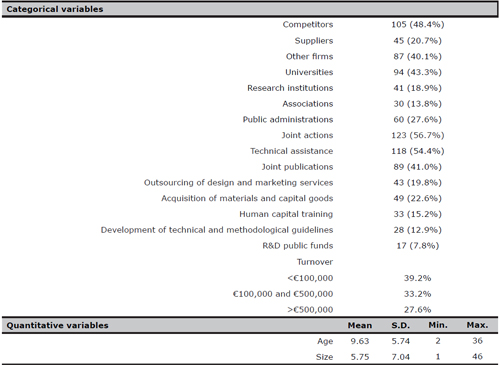Viewport: 500px width, 365px height.
Task: Click the 'Size' row label
Action: 324,357
